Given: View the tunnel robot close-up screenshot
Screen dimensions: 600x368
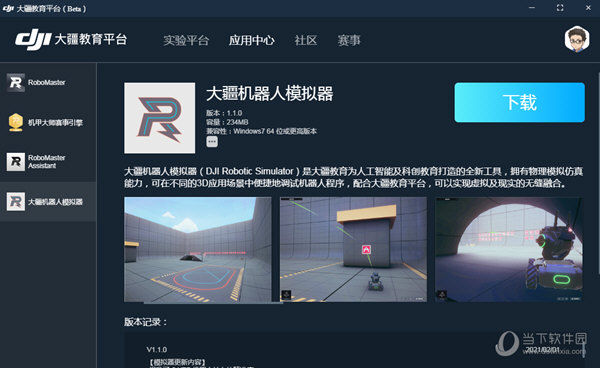Looking at the screenshot, I should click(x=509, y=249).
